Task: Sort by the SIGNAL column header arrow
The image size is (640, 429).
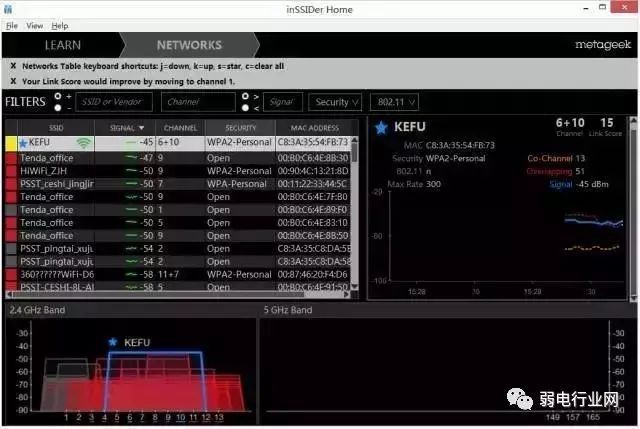Action: (141, 128)
